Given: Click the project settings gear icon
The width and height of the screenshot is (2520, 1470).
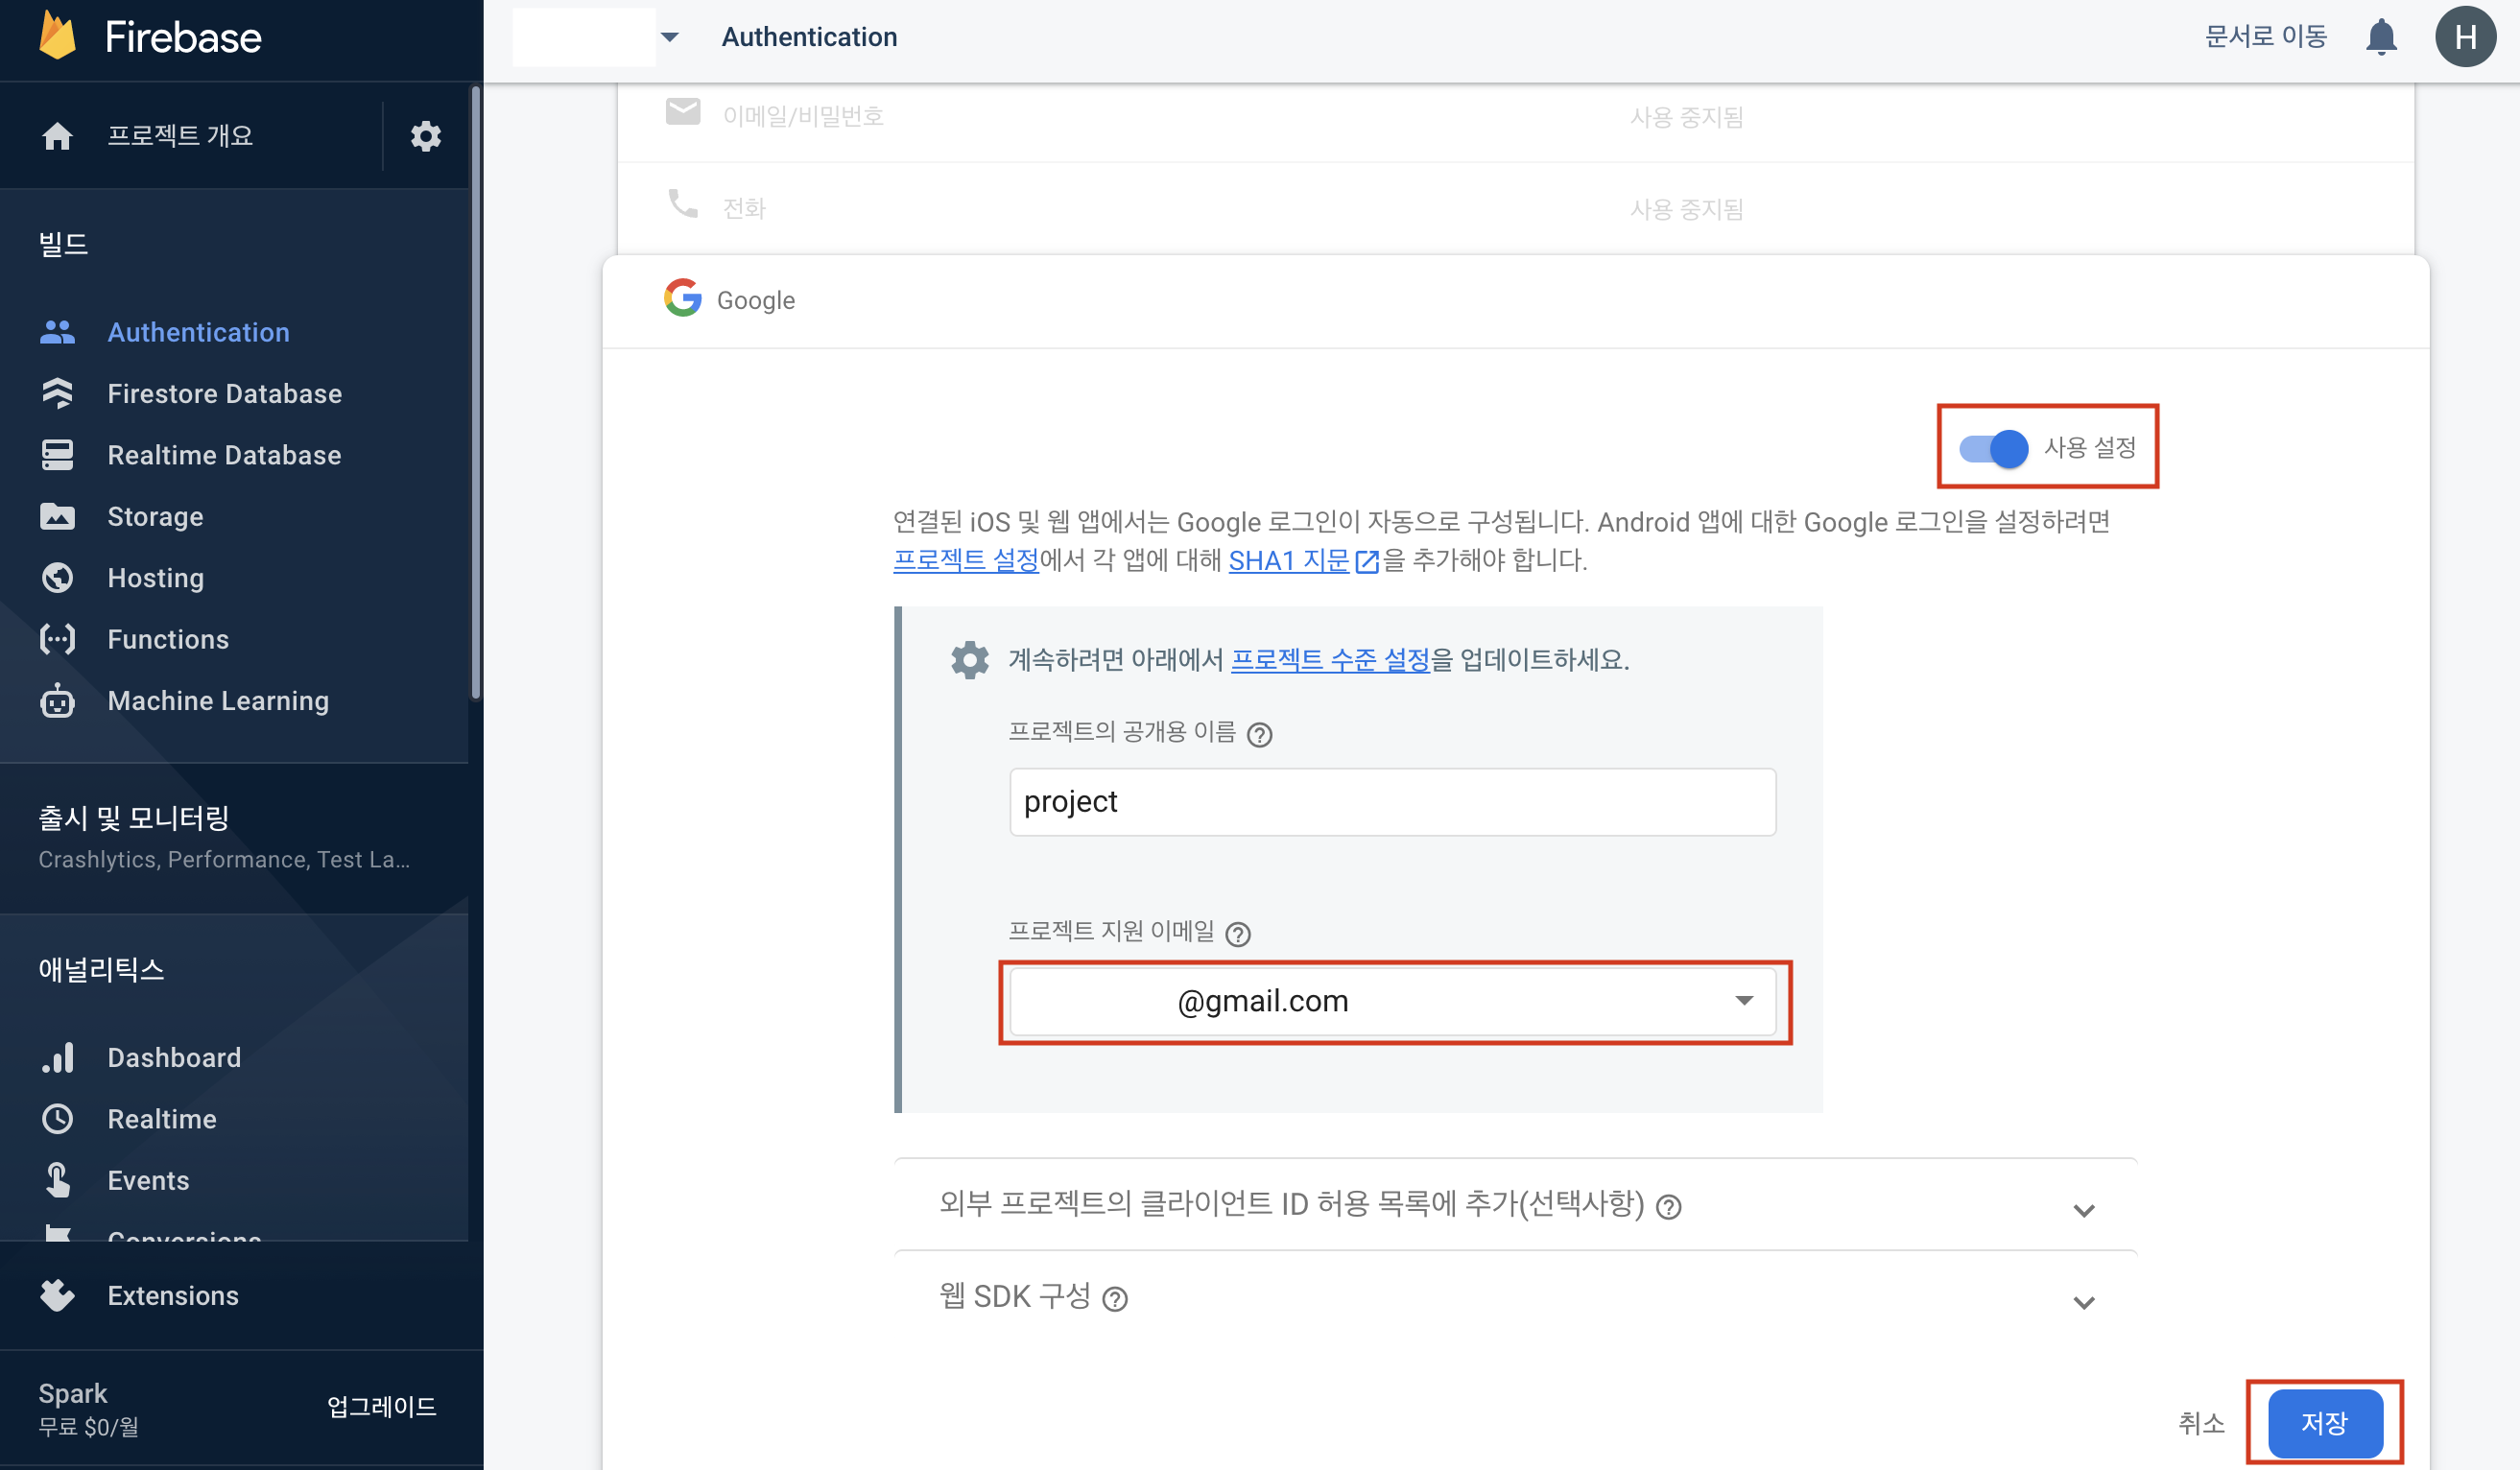Looking at the screenshot, I should click(x=425, y=136).
